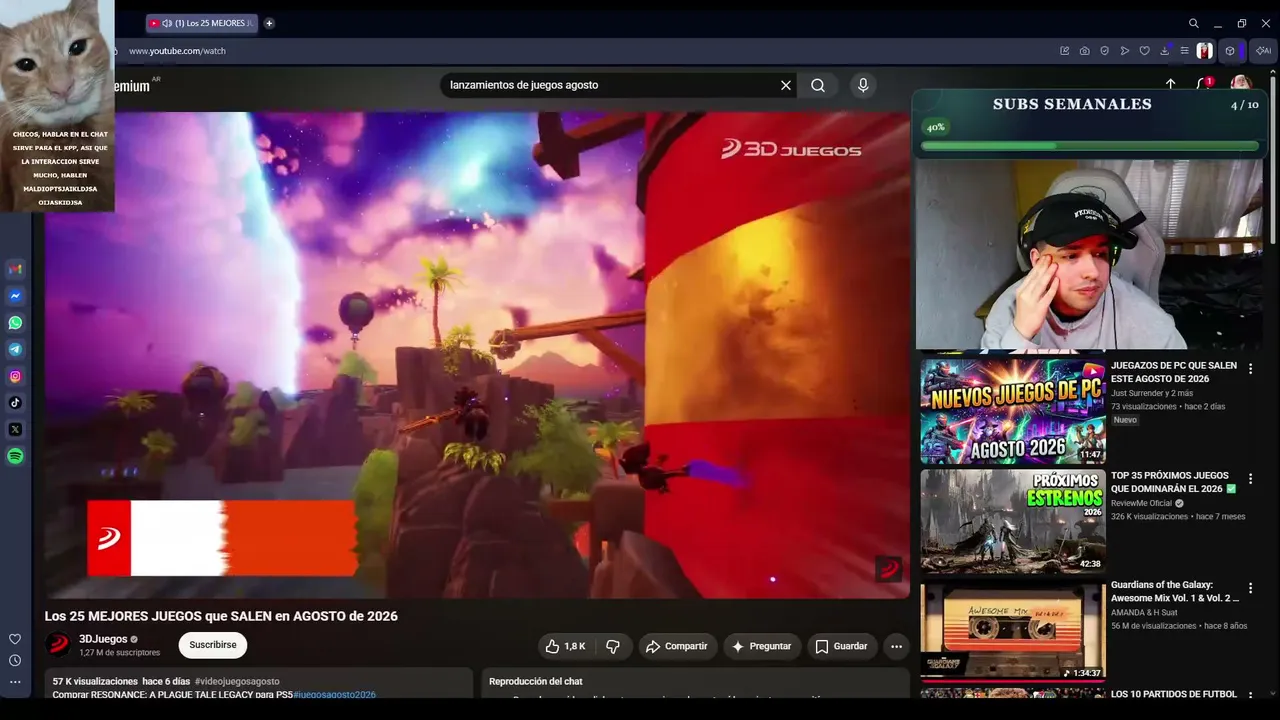Open YouTube notifications bell

[1205, 85]
